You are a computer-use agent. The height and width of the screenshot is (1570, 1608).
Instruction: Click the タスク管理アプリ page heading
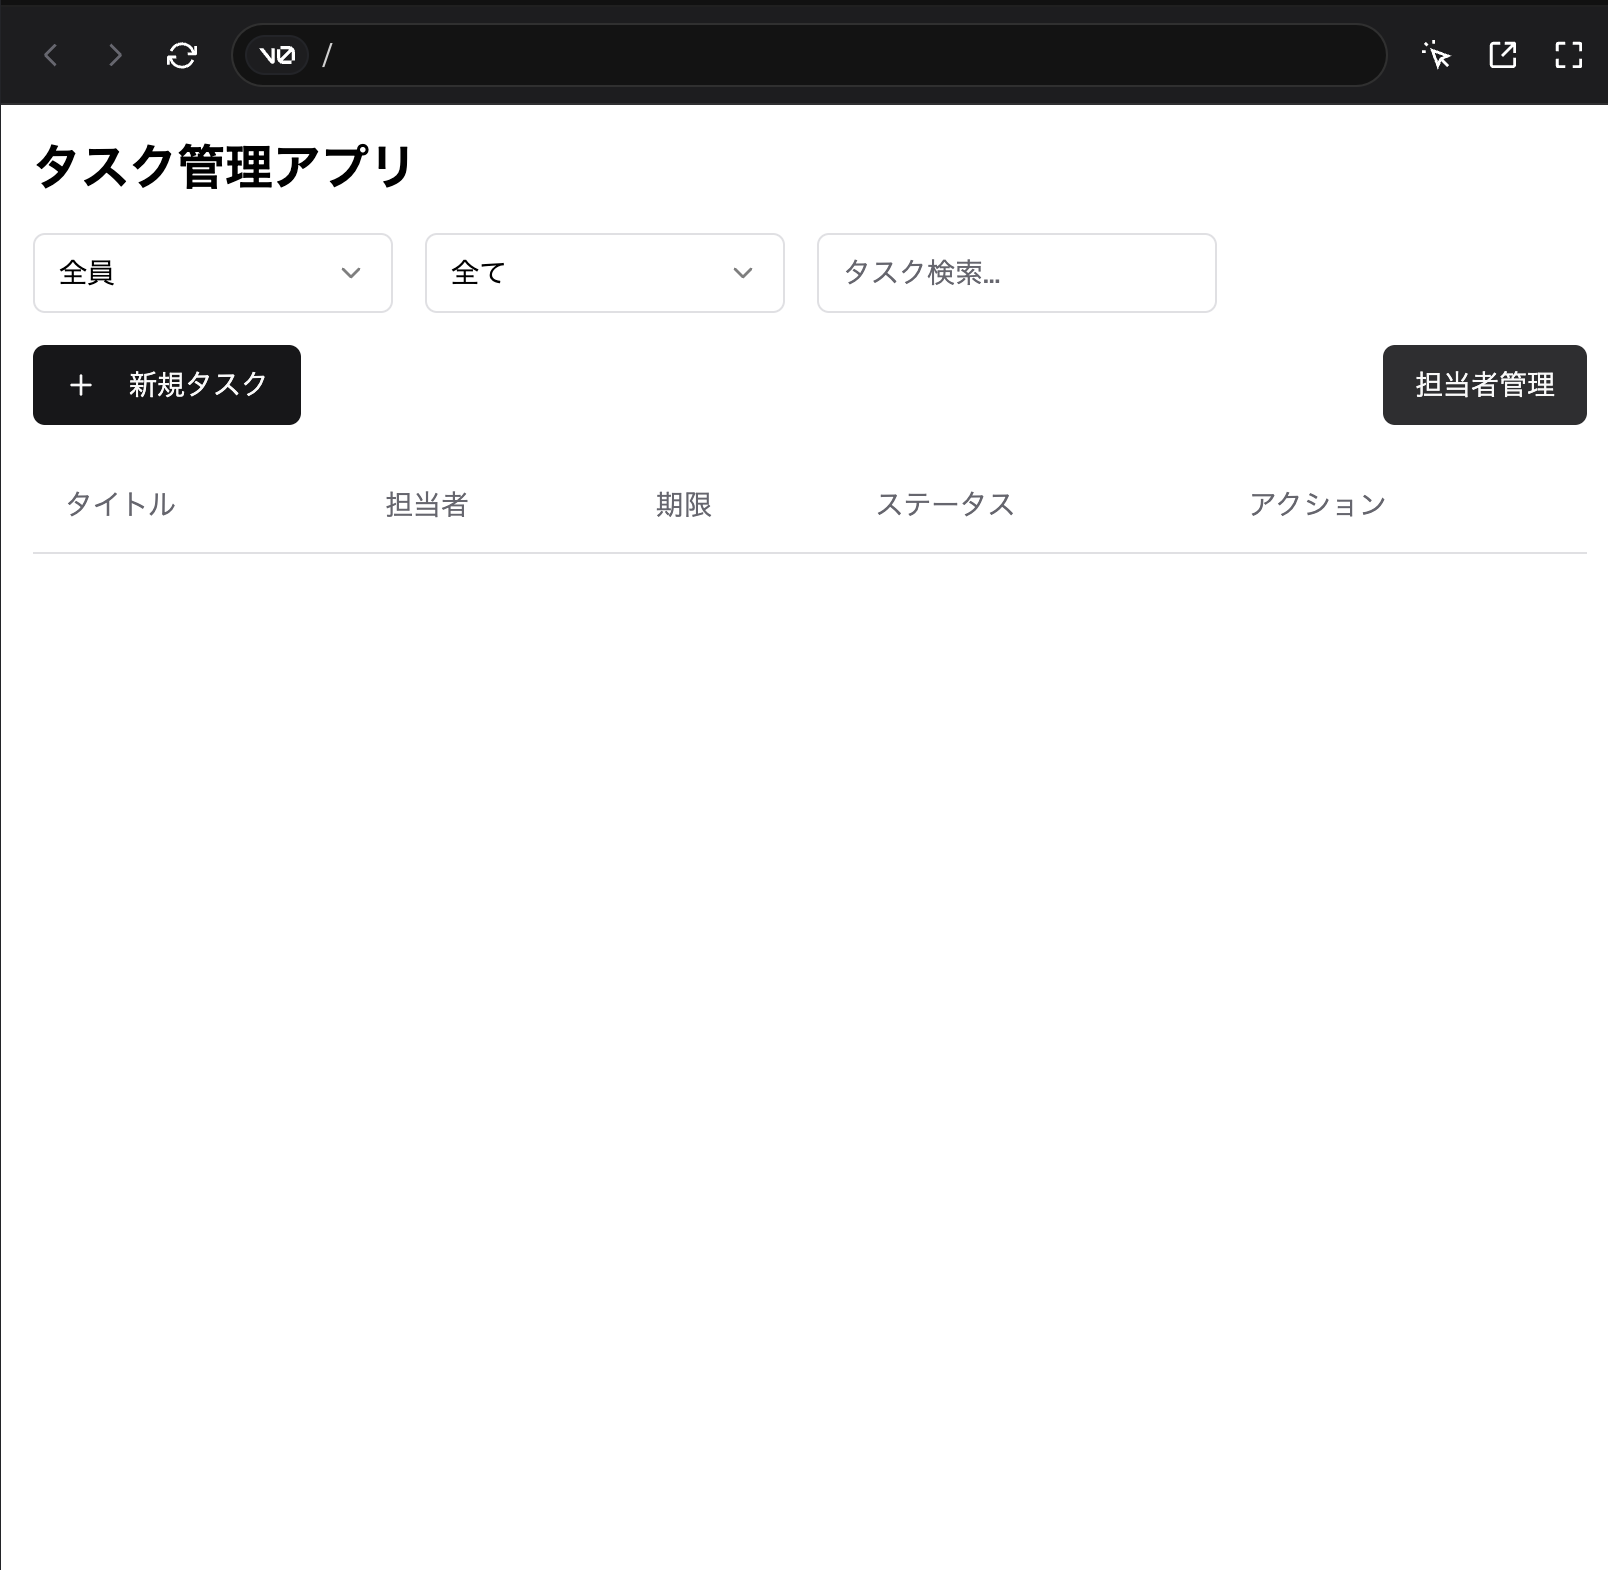(x=224, y=166)
